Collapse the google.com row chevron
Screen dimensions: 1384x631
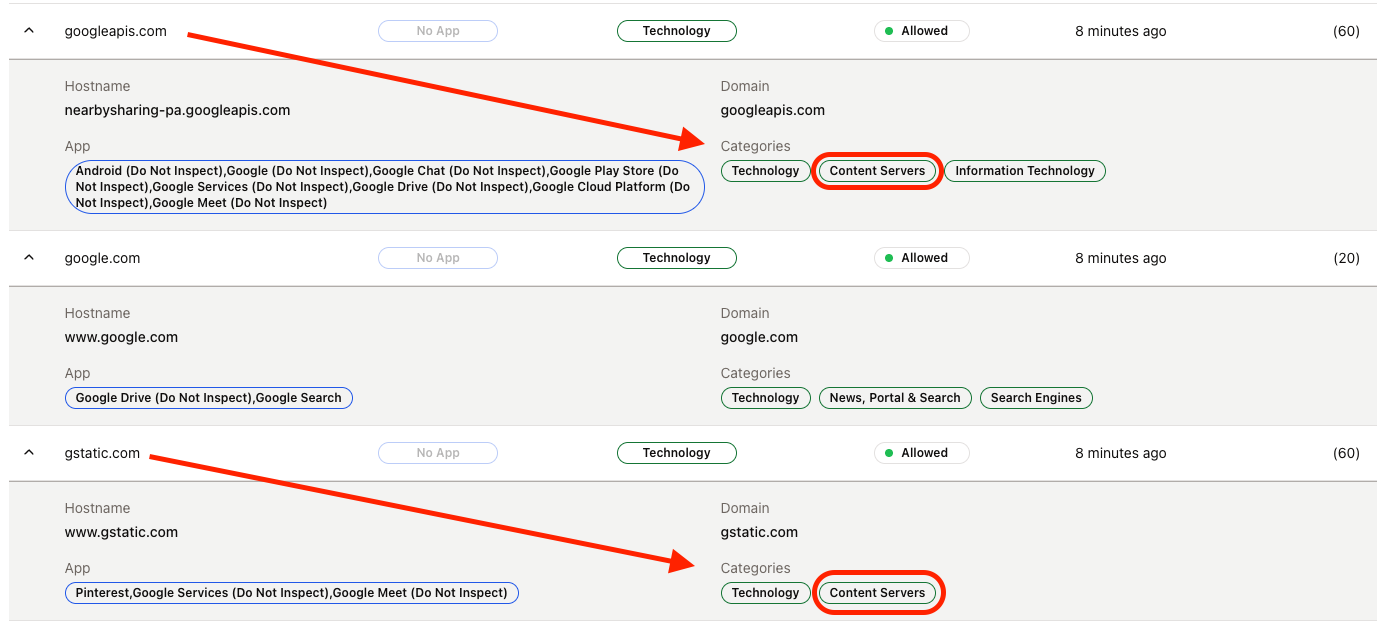(x=29, y=258)
